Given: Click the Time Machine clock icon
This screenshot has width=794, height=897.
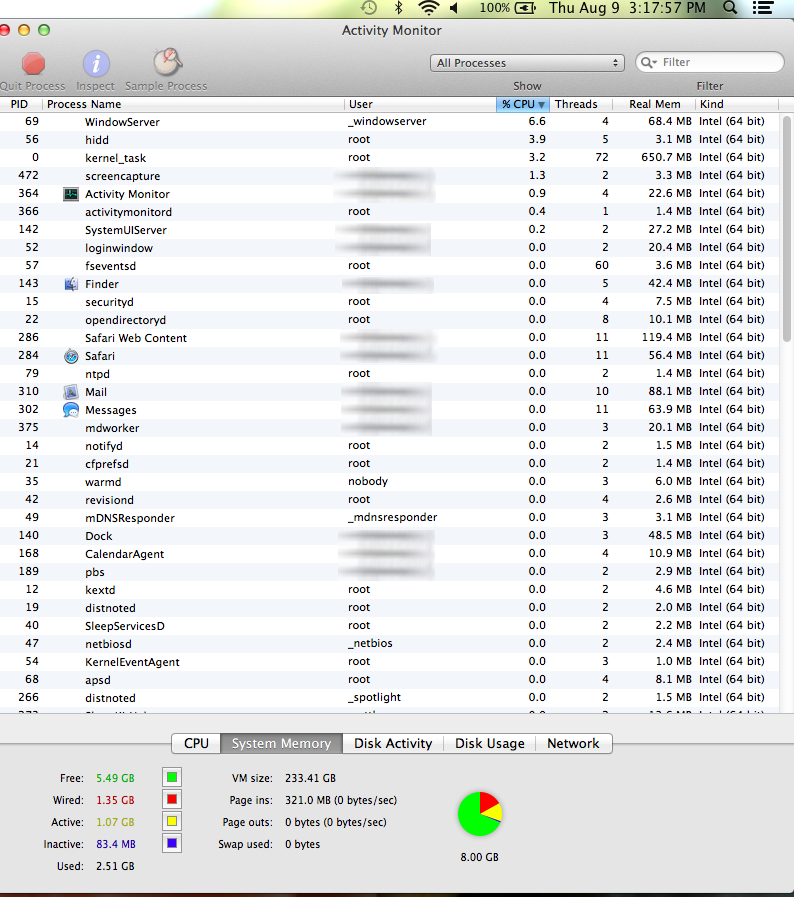Looking at the screenshot, I should tap(369, 8).
